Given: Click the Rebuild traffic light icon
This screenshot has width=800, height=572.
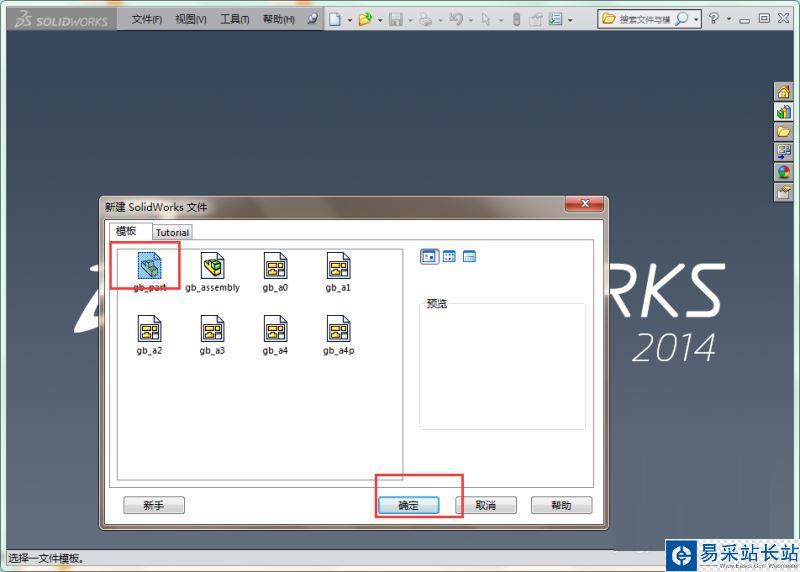Looking at the screenshot, I should click(x=516, y=19).
